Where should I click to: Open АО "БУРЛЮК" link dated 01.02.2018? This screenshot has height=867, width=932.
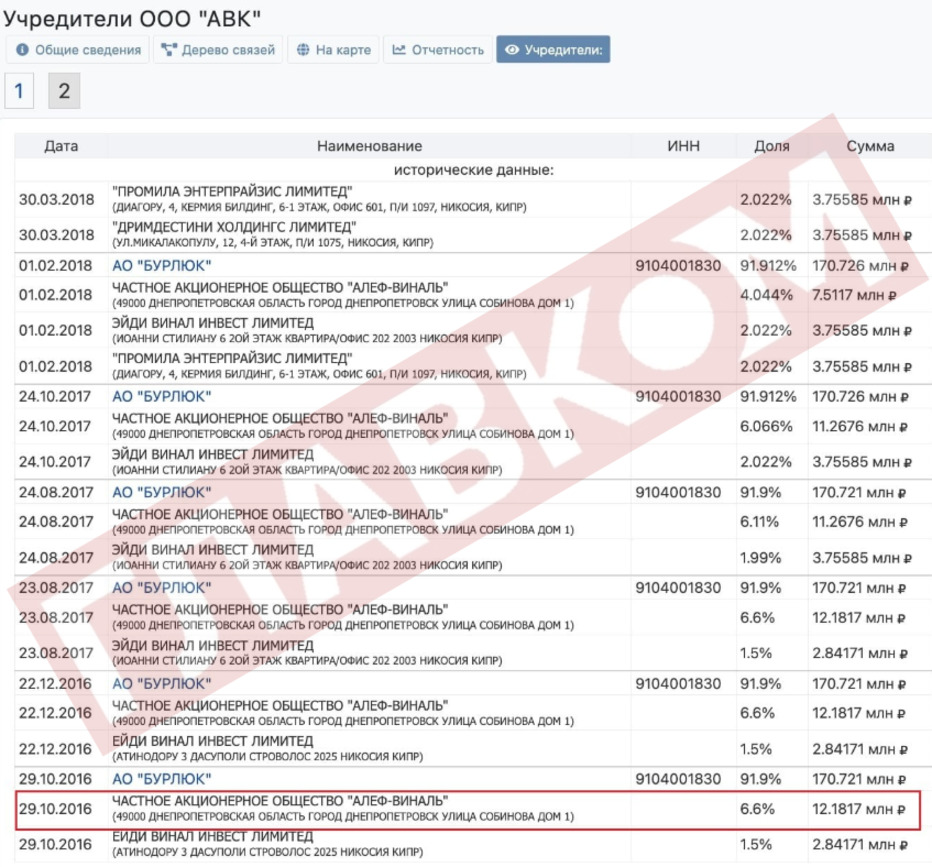pyautogui.click(x=161, y=266)
